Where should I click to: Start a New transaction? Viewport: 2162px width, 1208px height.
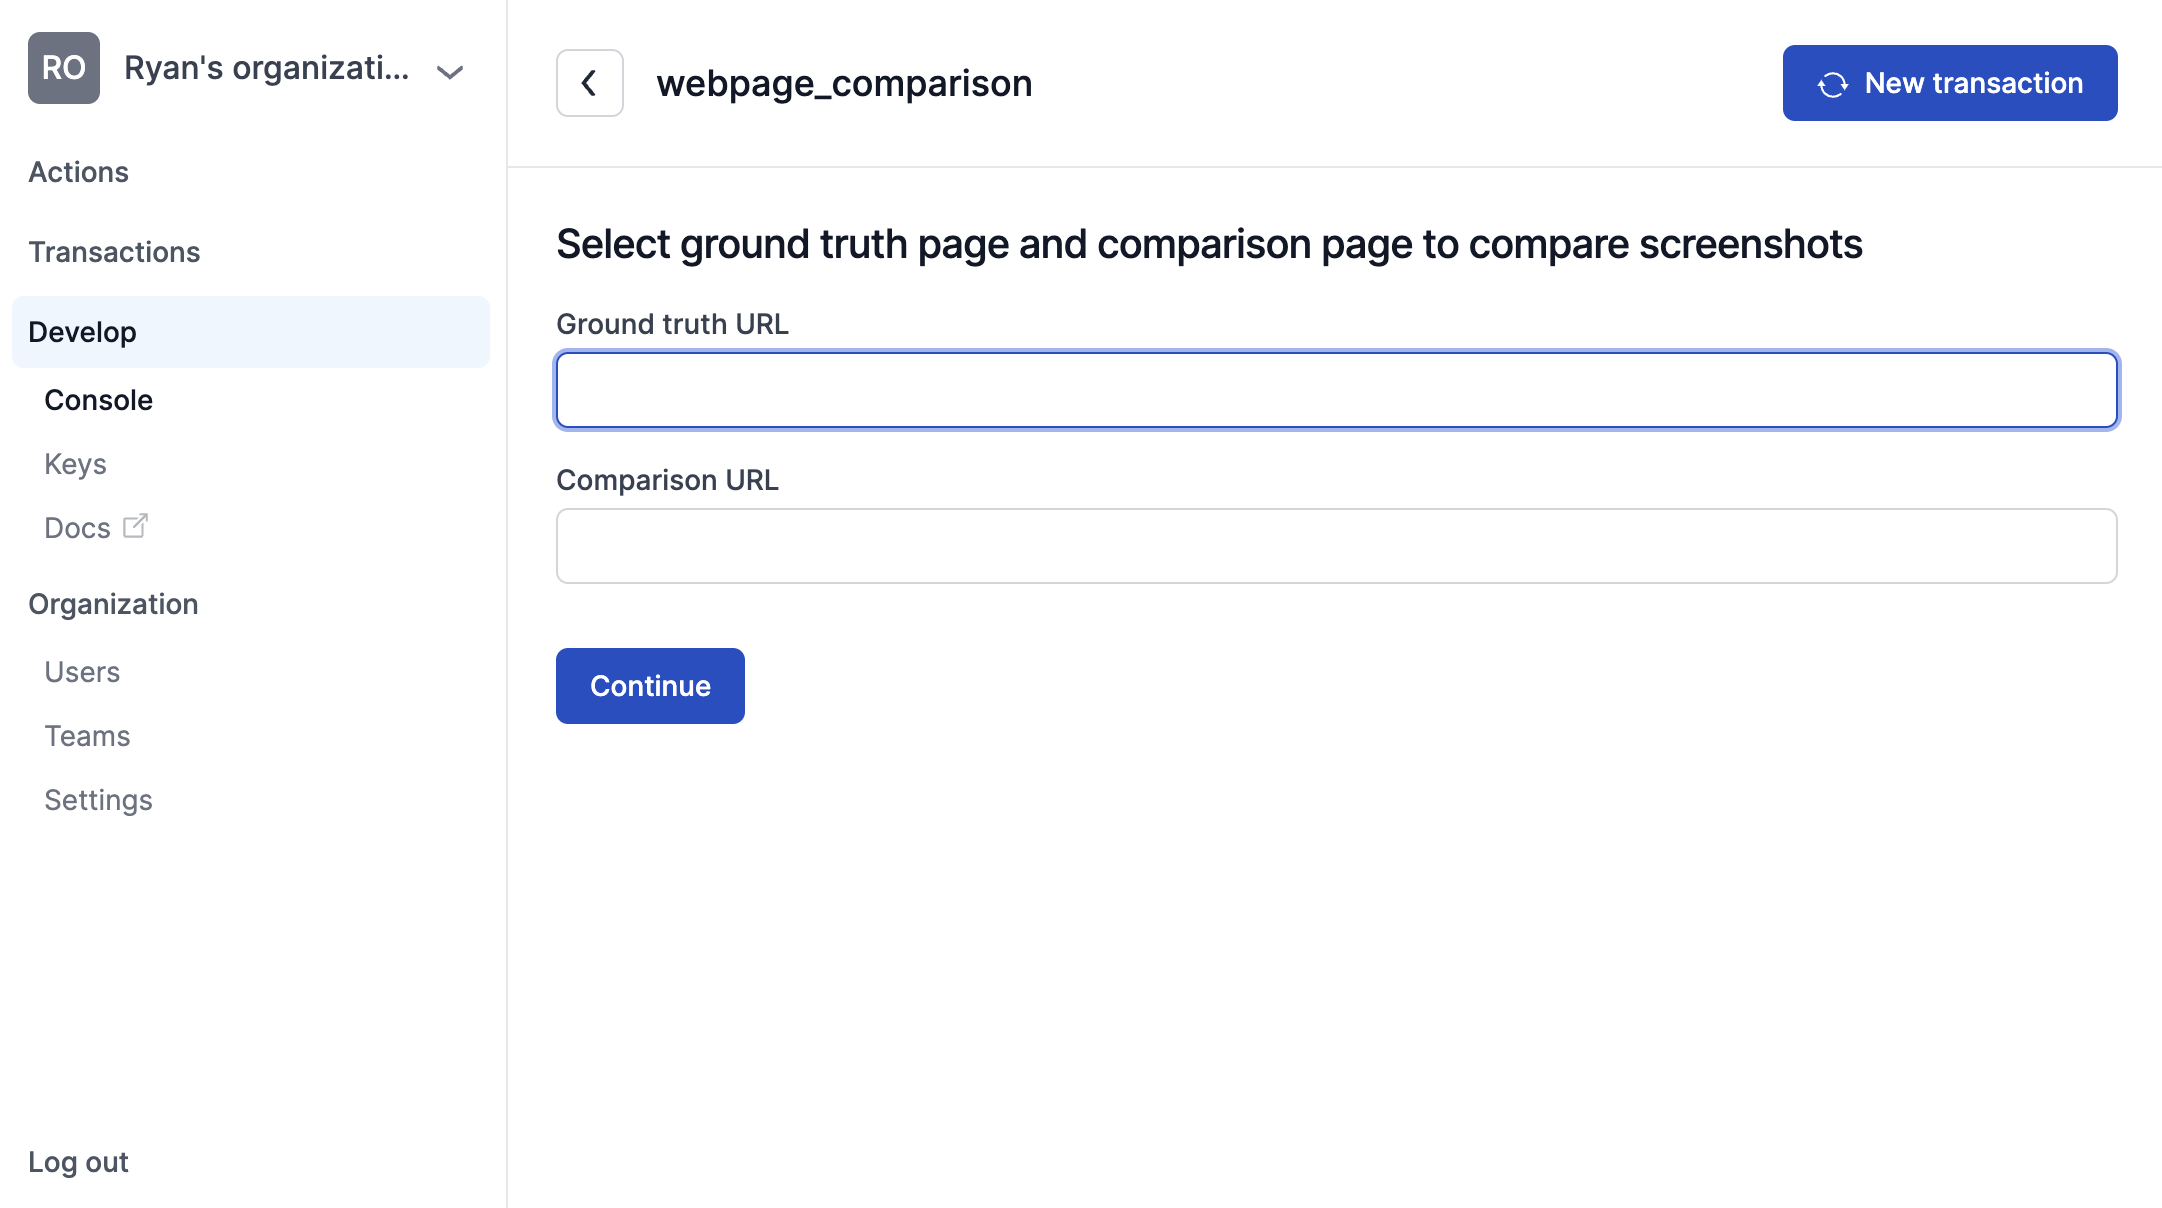[1950, 83]
